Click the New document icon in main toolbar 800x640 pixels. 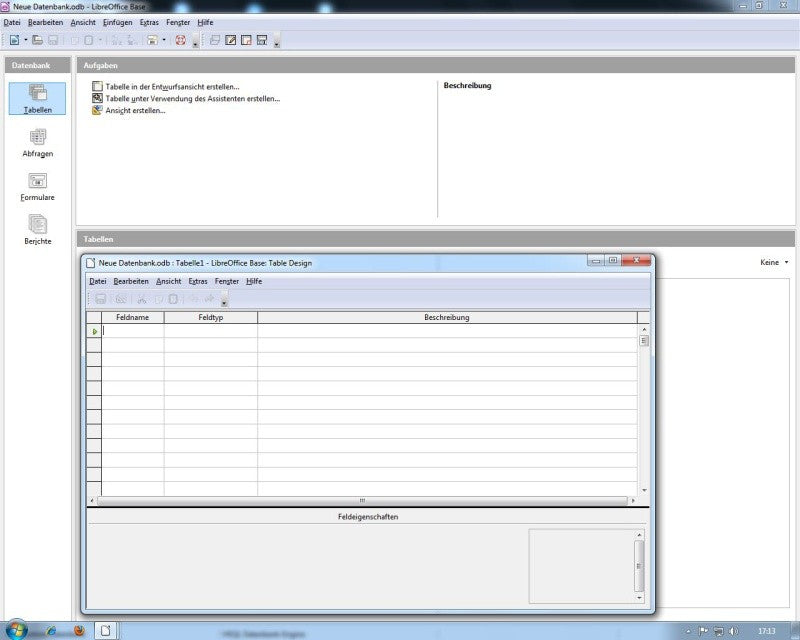(14, 40)
